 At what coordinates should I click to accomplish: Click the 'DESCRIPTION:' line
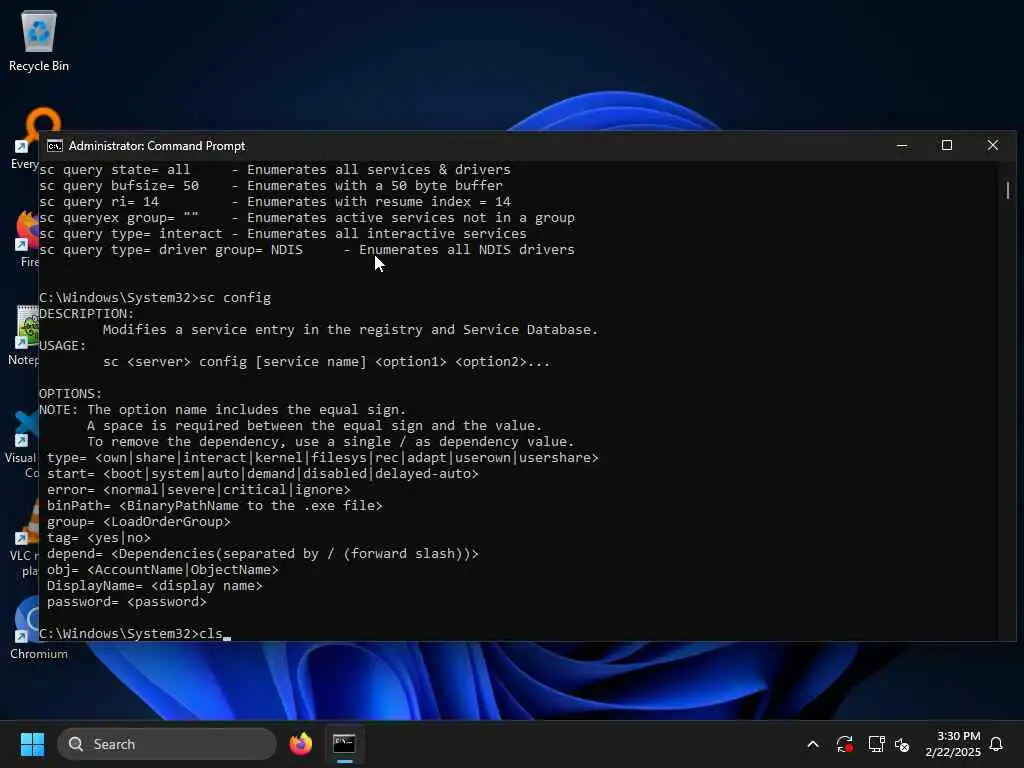[x=86, y=313]
